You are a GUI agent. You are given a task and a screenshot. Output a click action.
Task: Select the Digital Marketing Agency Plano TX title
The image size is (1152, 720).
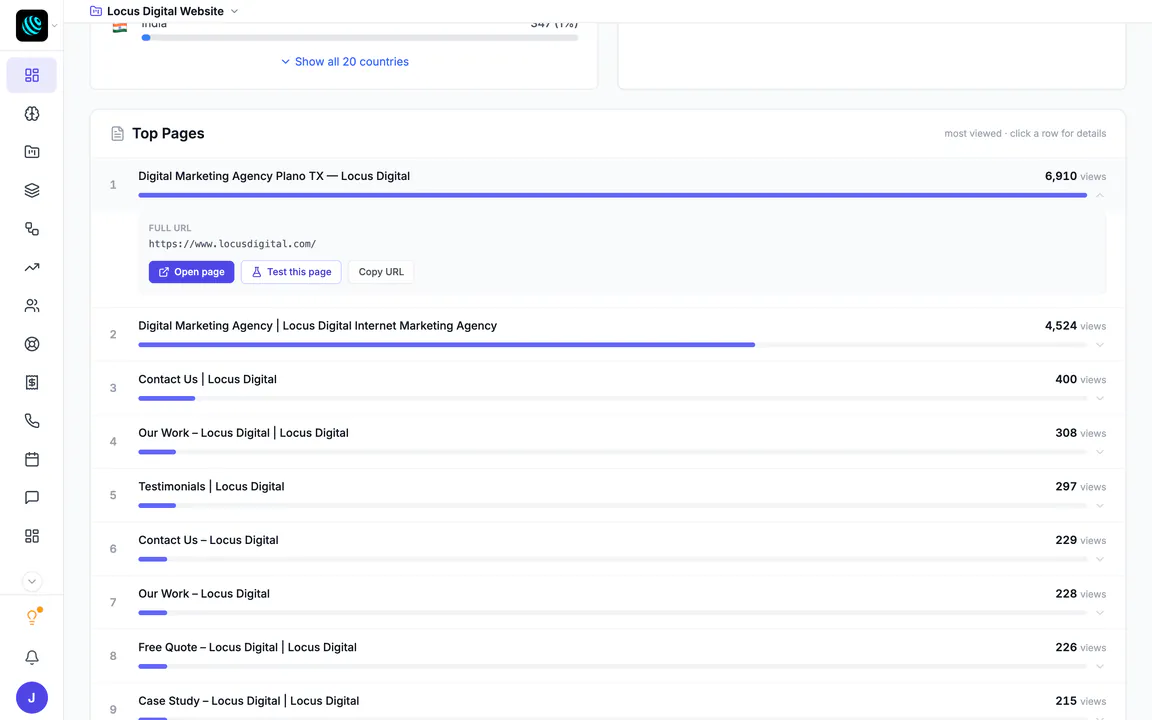(274, 176)
